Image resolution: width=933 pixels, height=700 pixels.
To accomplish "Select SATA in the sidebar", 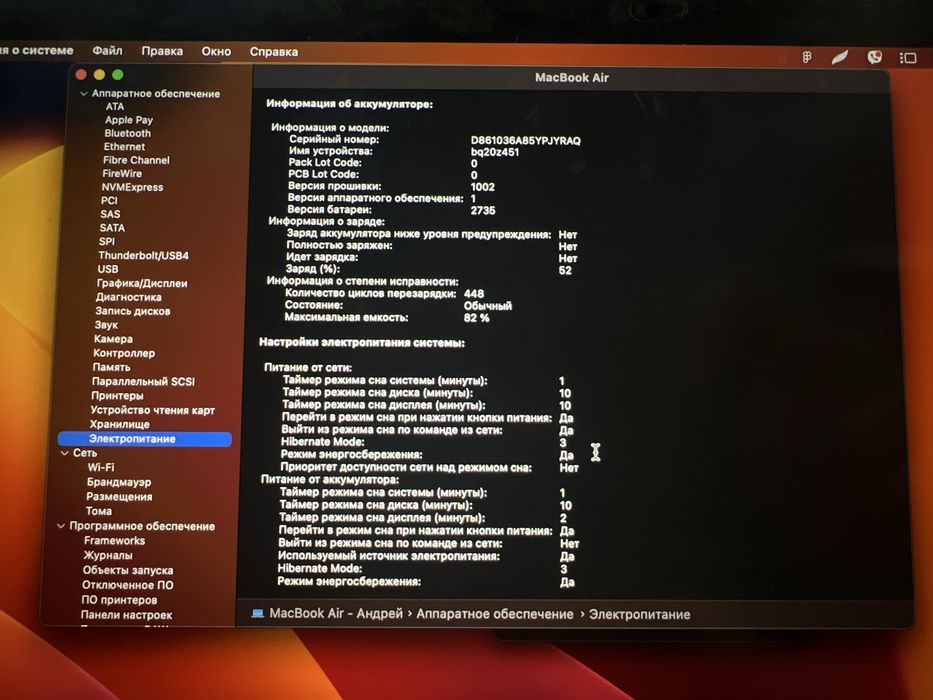I will coord(112,228).
